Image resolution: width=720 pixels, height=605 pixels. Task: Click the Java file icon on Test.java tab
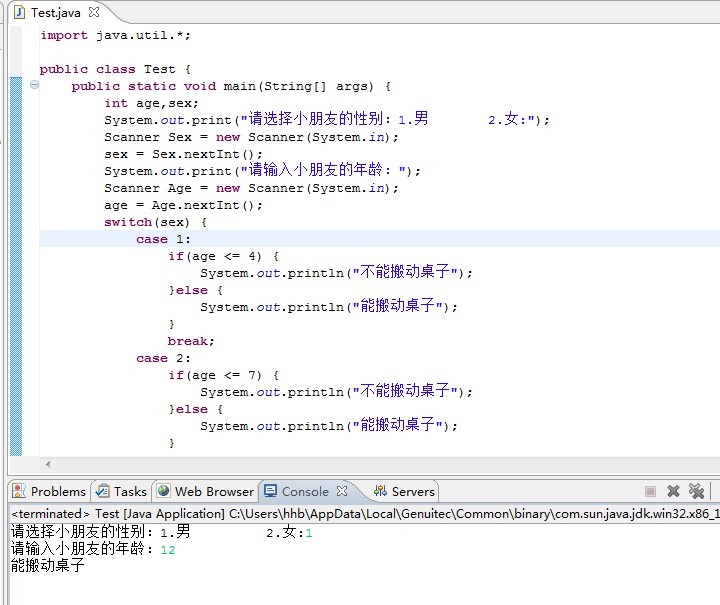tap(19, 13)
